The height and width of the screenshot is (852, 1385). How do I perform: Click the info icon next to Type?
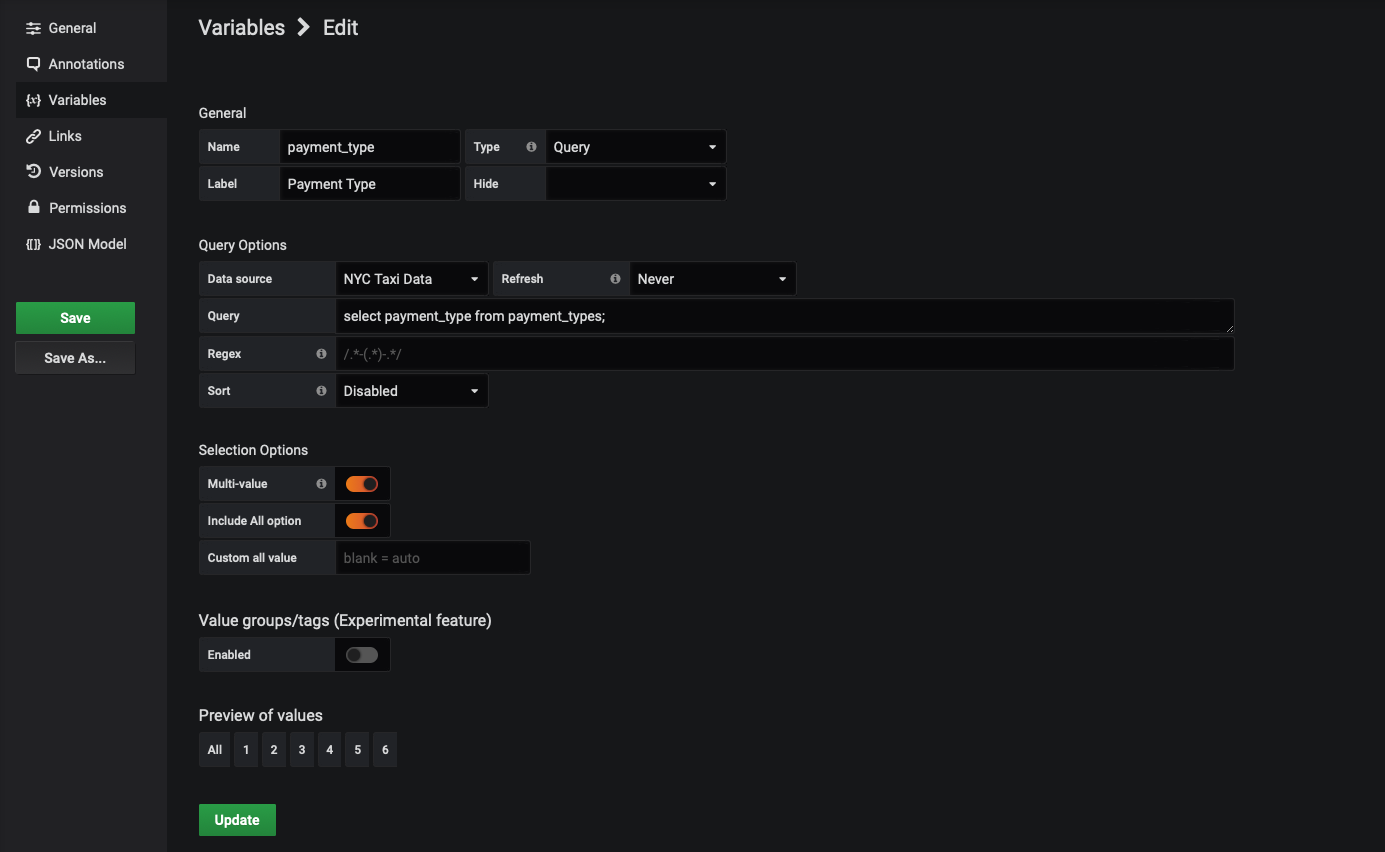pyautogui.click(x=530, y=146)
